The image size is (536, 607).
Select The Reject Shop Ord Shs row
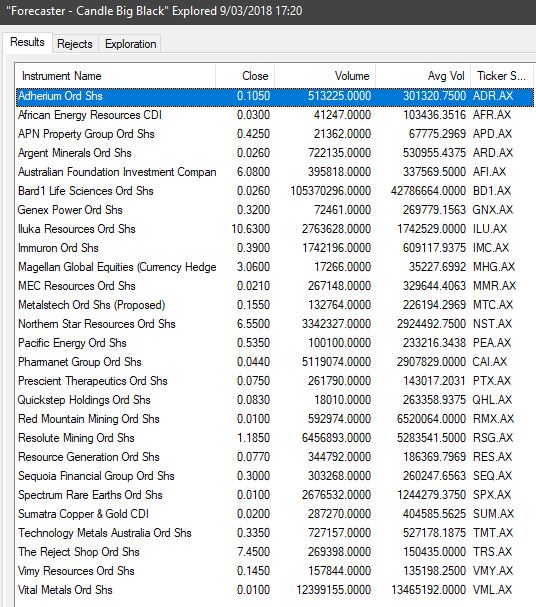[275, 552]
